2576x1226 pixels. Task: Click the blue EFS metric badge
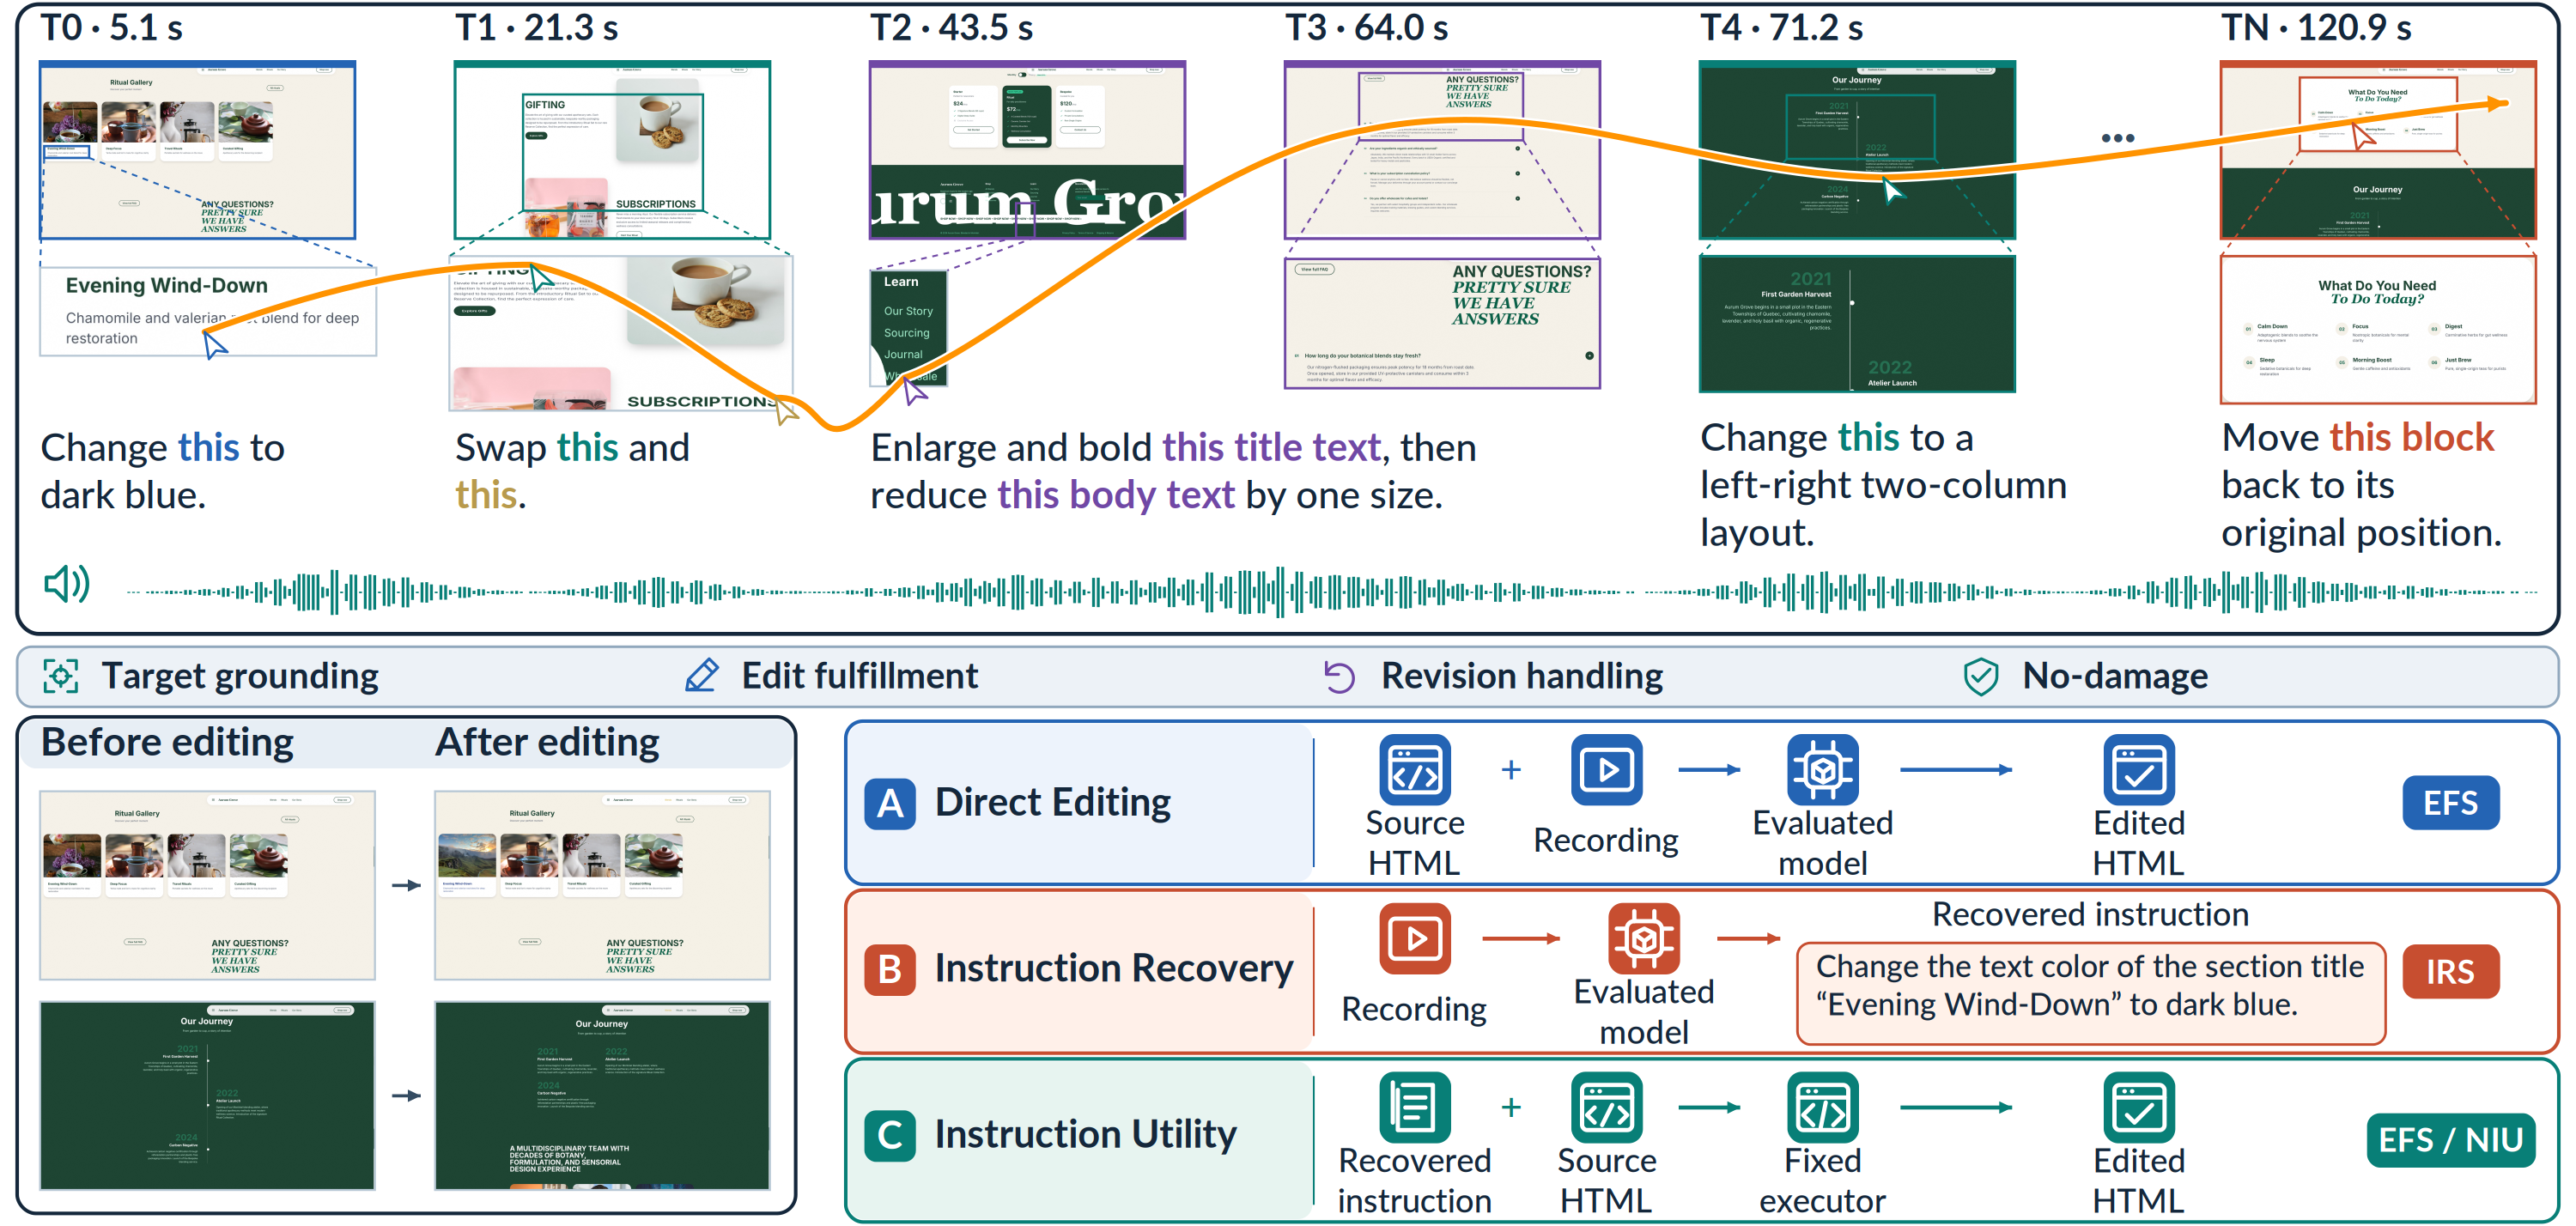tap(2450, 803)
